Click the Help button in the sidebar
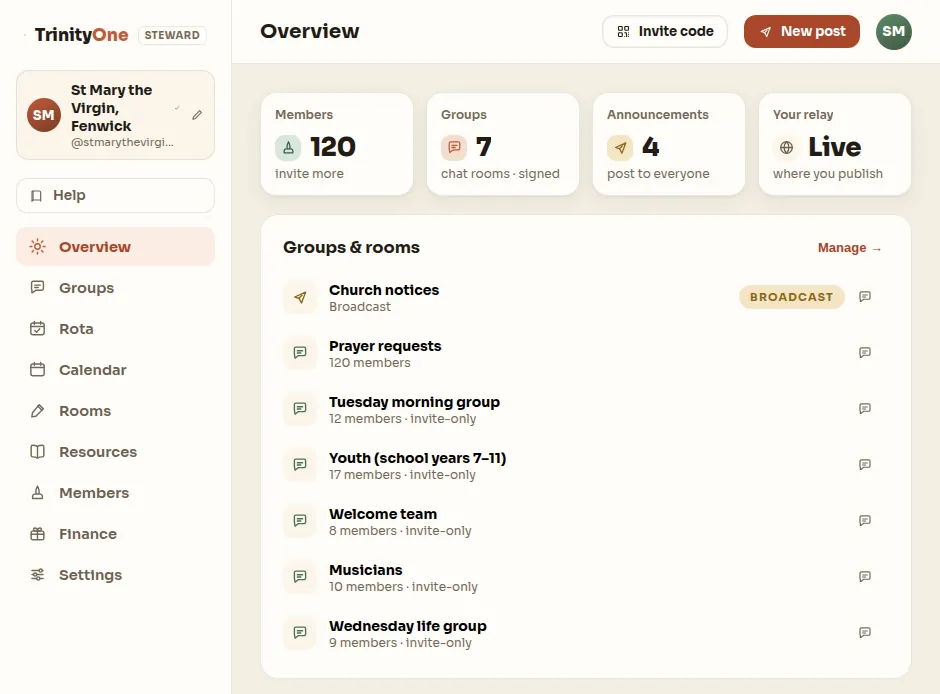Image resolution: width=940 pixels, height=694 pixels. [x=115, y=195]
